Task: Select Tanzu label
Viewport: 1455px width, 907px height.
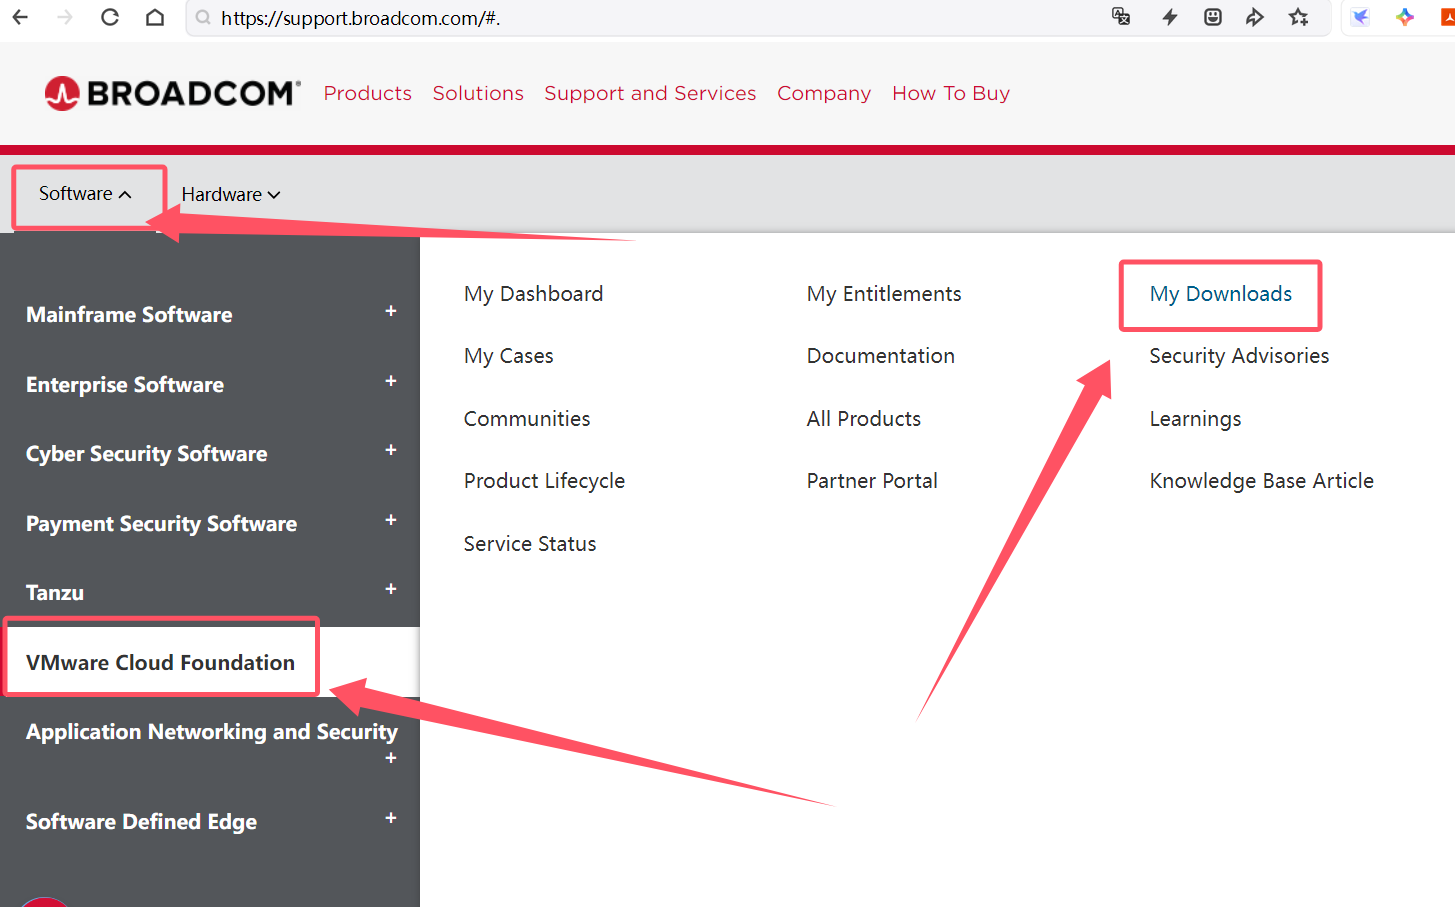Action: (x=55, y=593)
